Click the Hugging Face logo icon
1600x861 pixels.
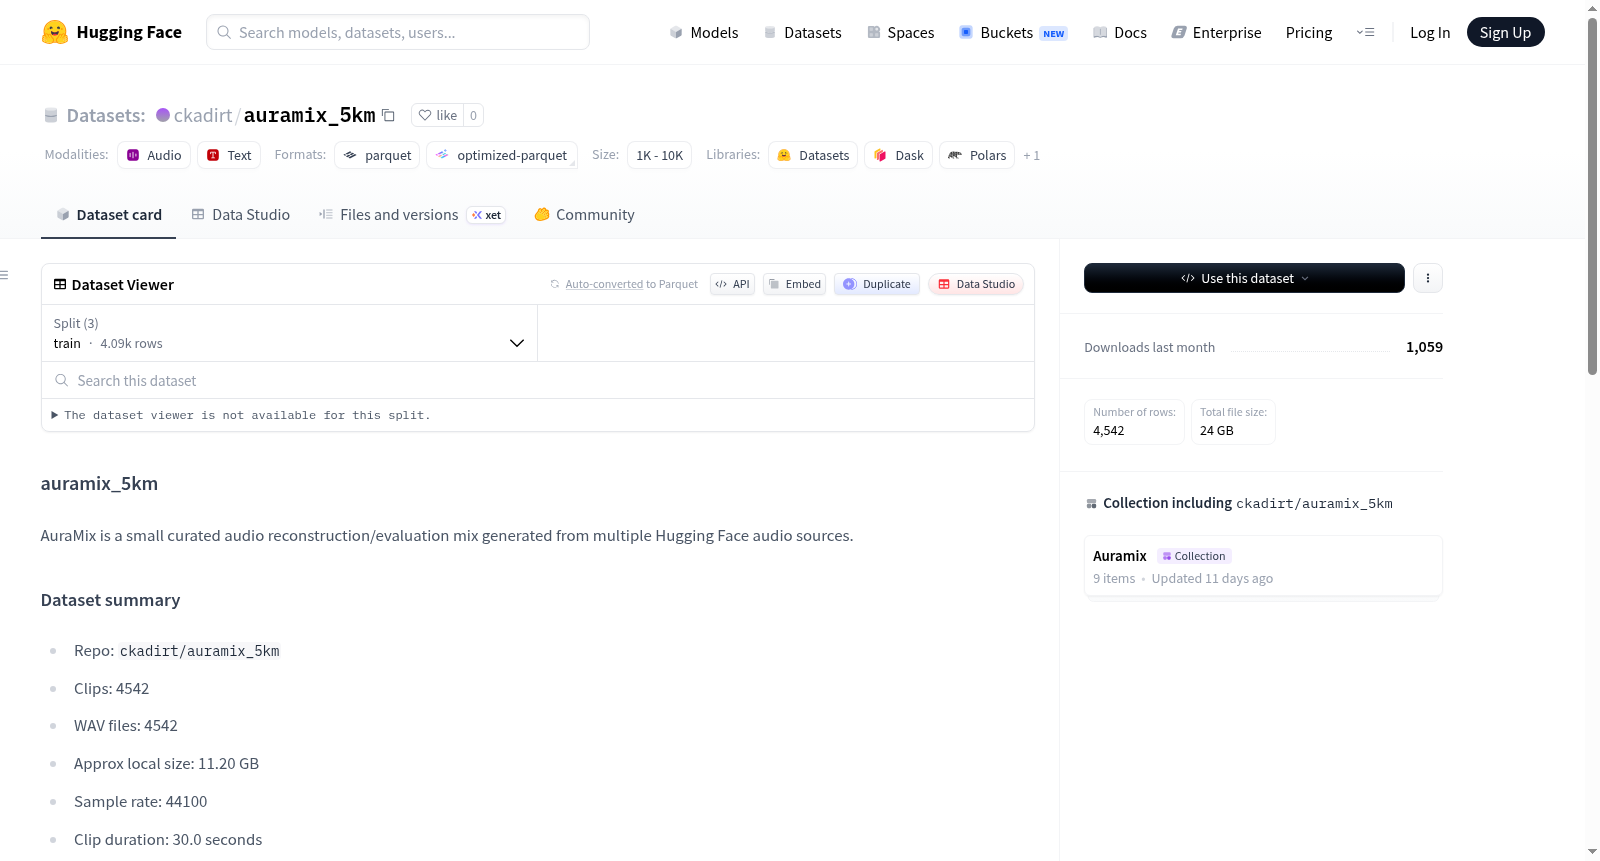pos(54,32)
